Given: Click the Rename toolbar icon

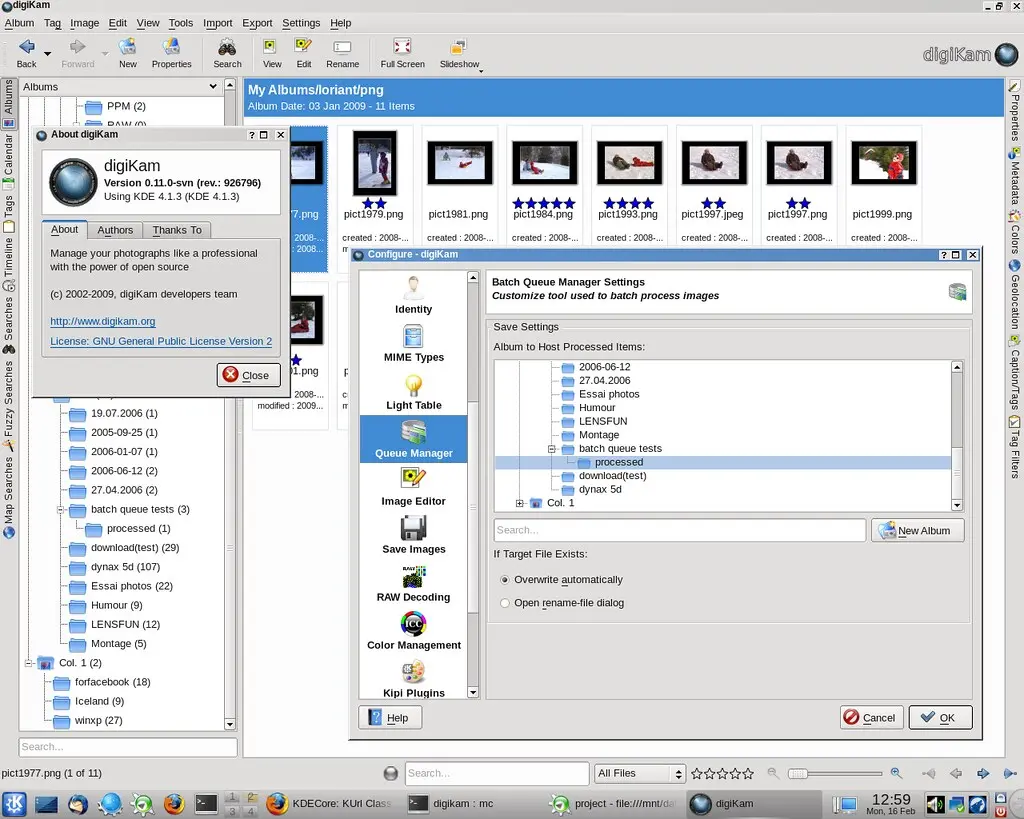Looking at the screenshot, I should point(342,52).
